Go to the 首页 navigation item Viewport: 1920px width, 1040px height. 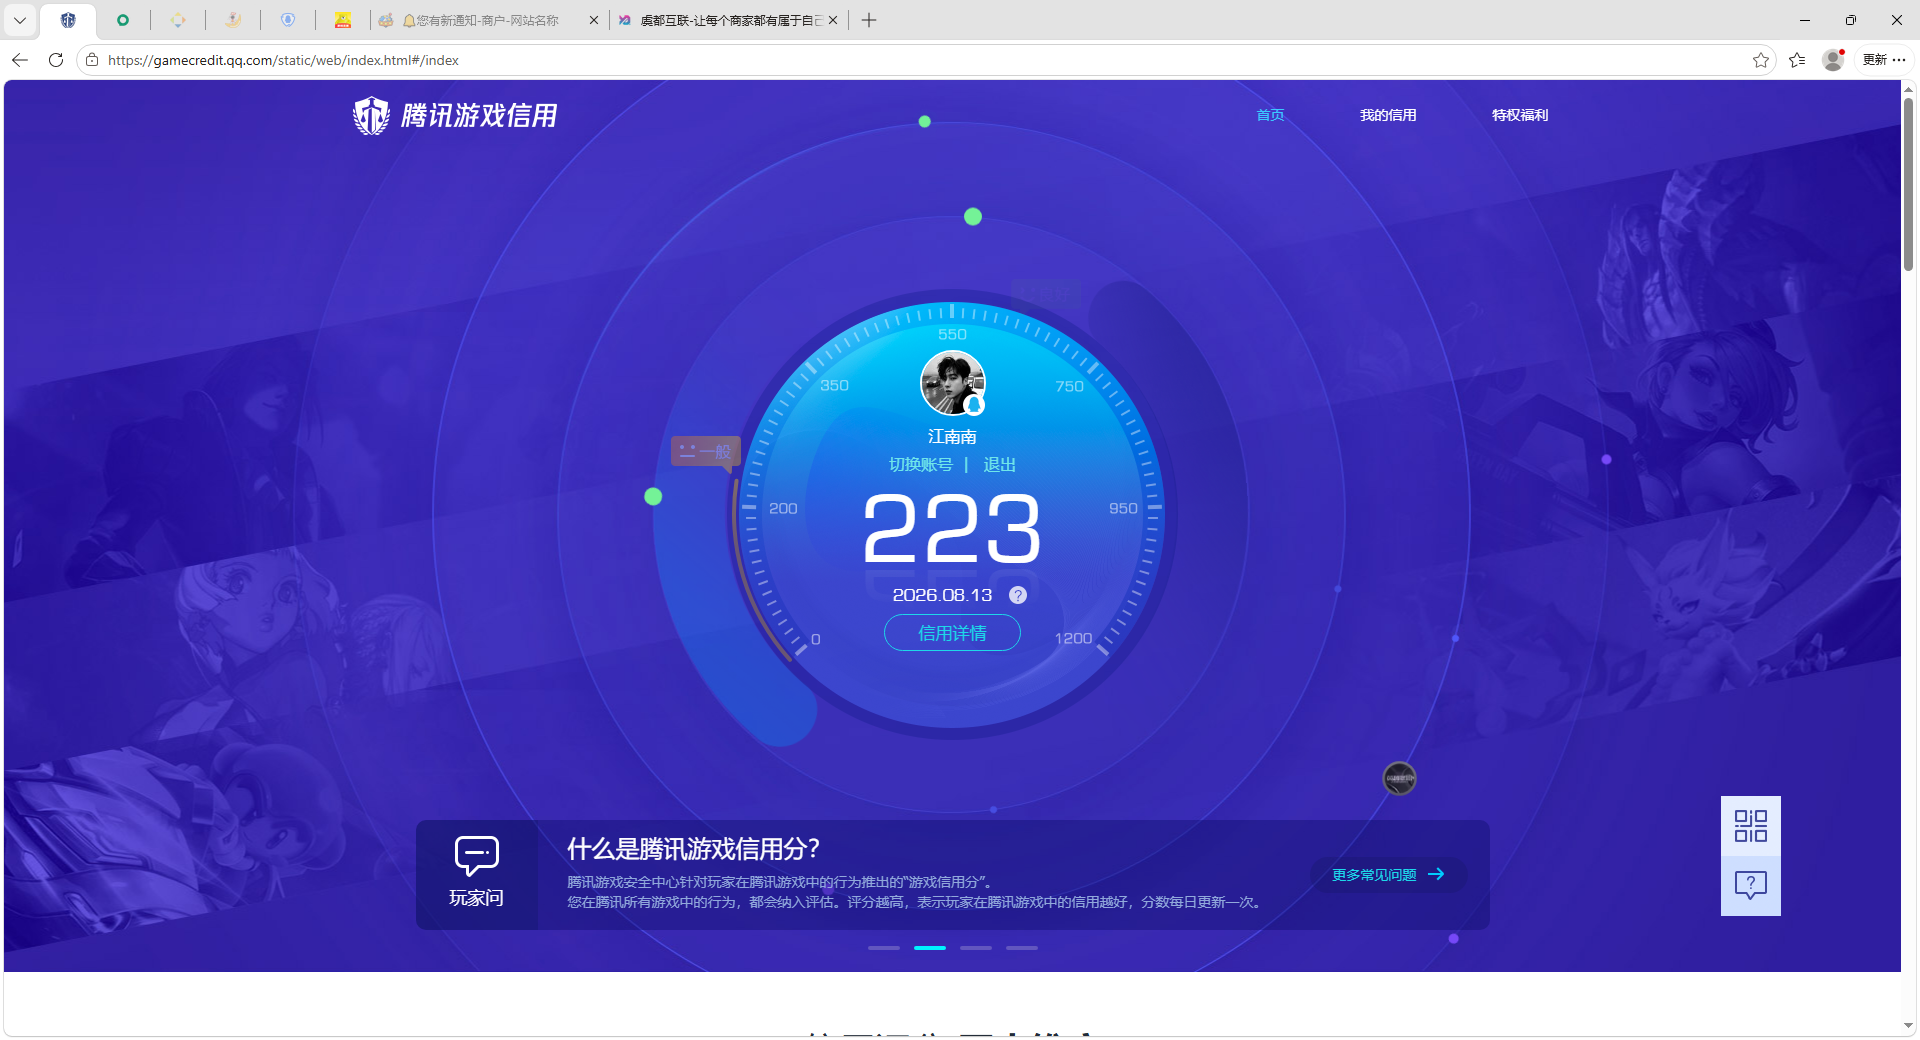pos(1270,115)
